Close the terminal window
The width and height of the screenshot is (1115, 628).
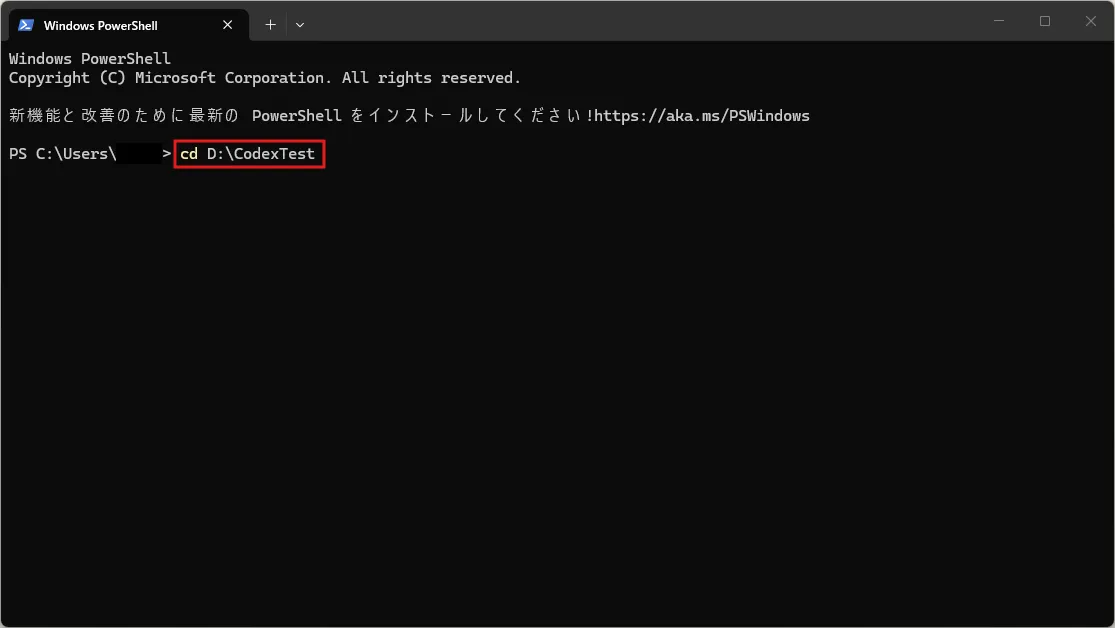click(x=1090, y=21)
